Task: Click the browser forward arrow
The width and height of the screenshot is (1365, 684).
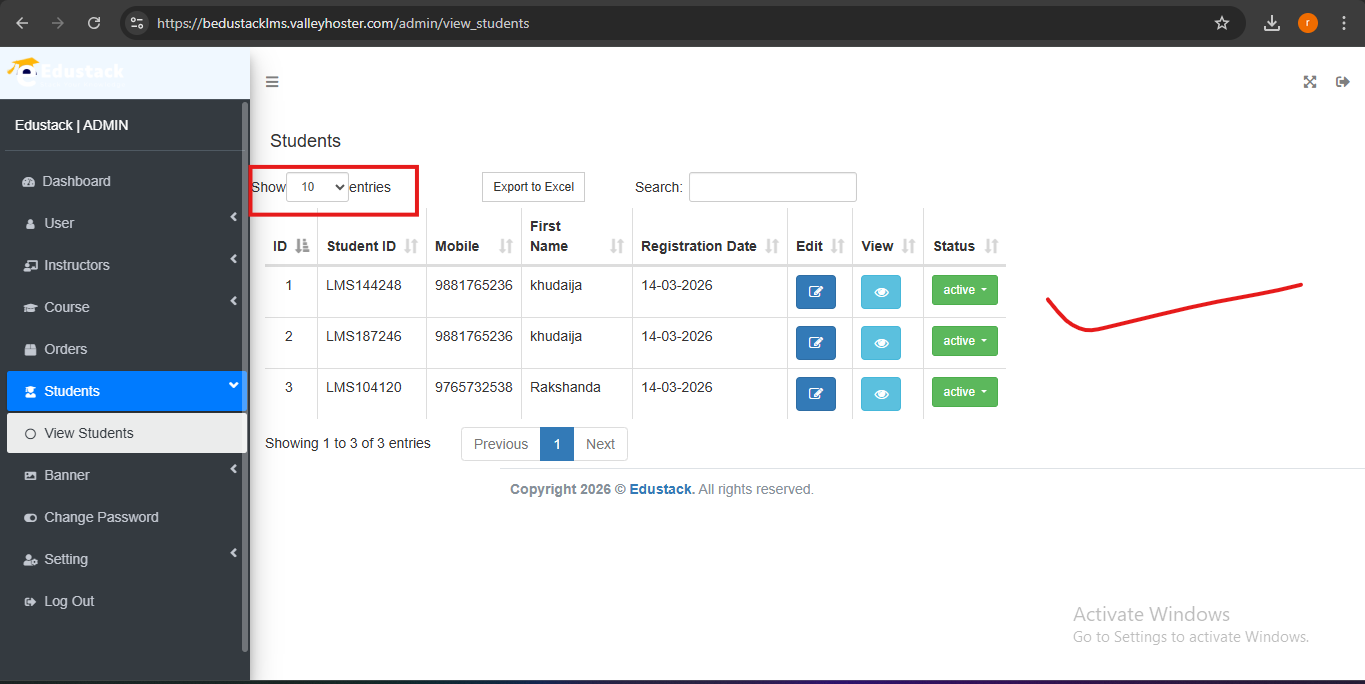Action: (58, 23)
